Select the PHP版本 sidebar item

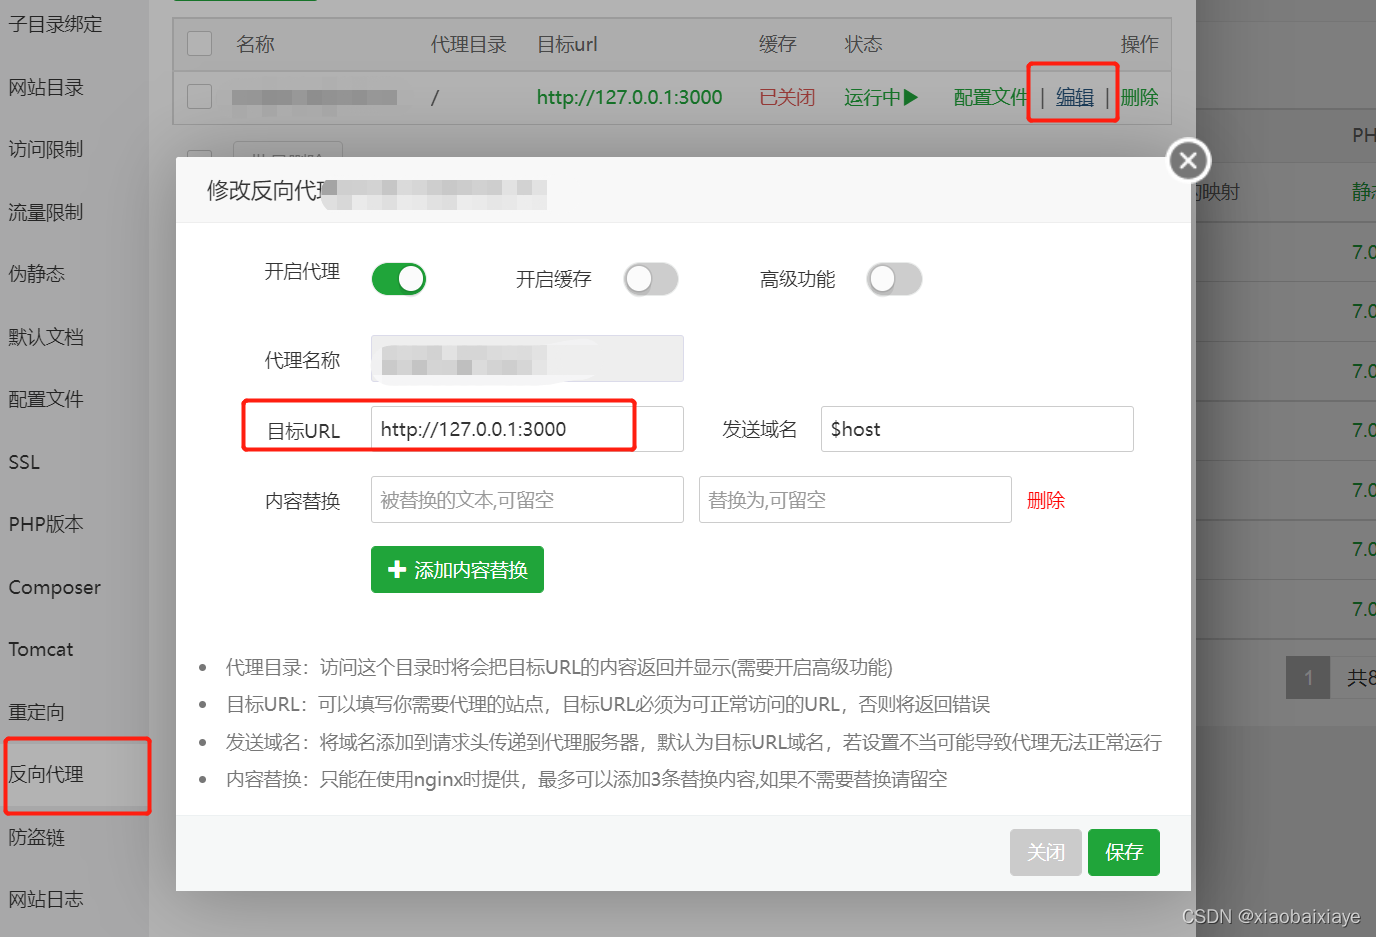[x=48, y=523]
